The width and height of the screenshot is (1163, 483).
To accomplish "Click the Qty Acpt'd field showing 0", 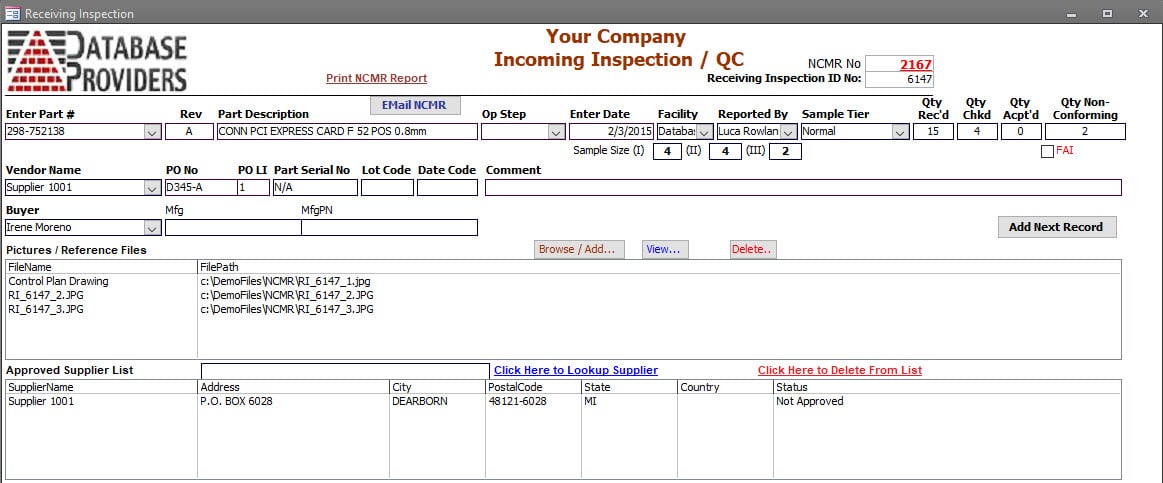I will pos(1021,132).
